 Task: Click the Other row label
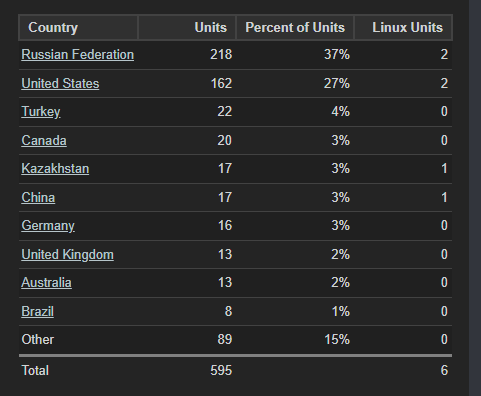38,340
